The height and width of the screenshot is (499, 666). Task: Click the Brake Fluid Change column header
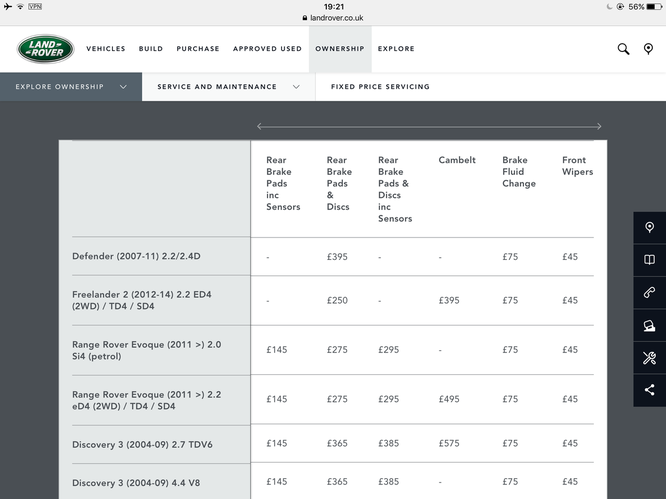(x=519, y=172)
